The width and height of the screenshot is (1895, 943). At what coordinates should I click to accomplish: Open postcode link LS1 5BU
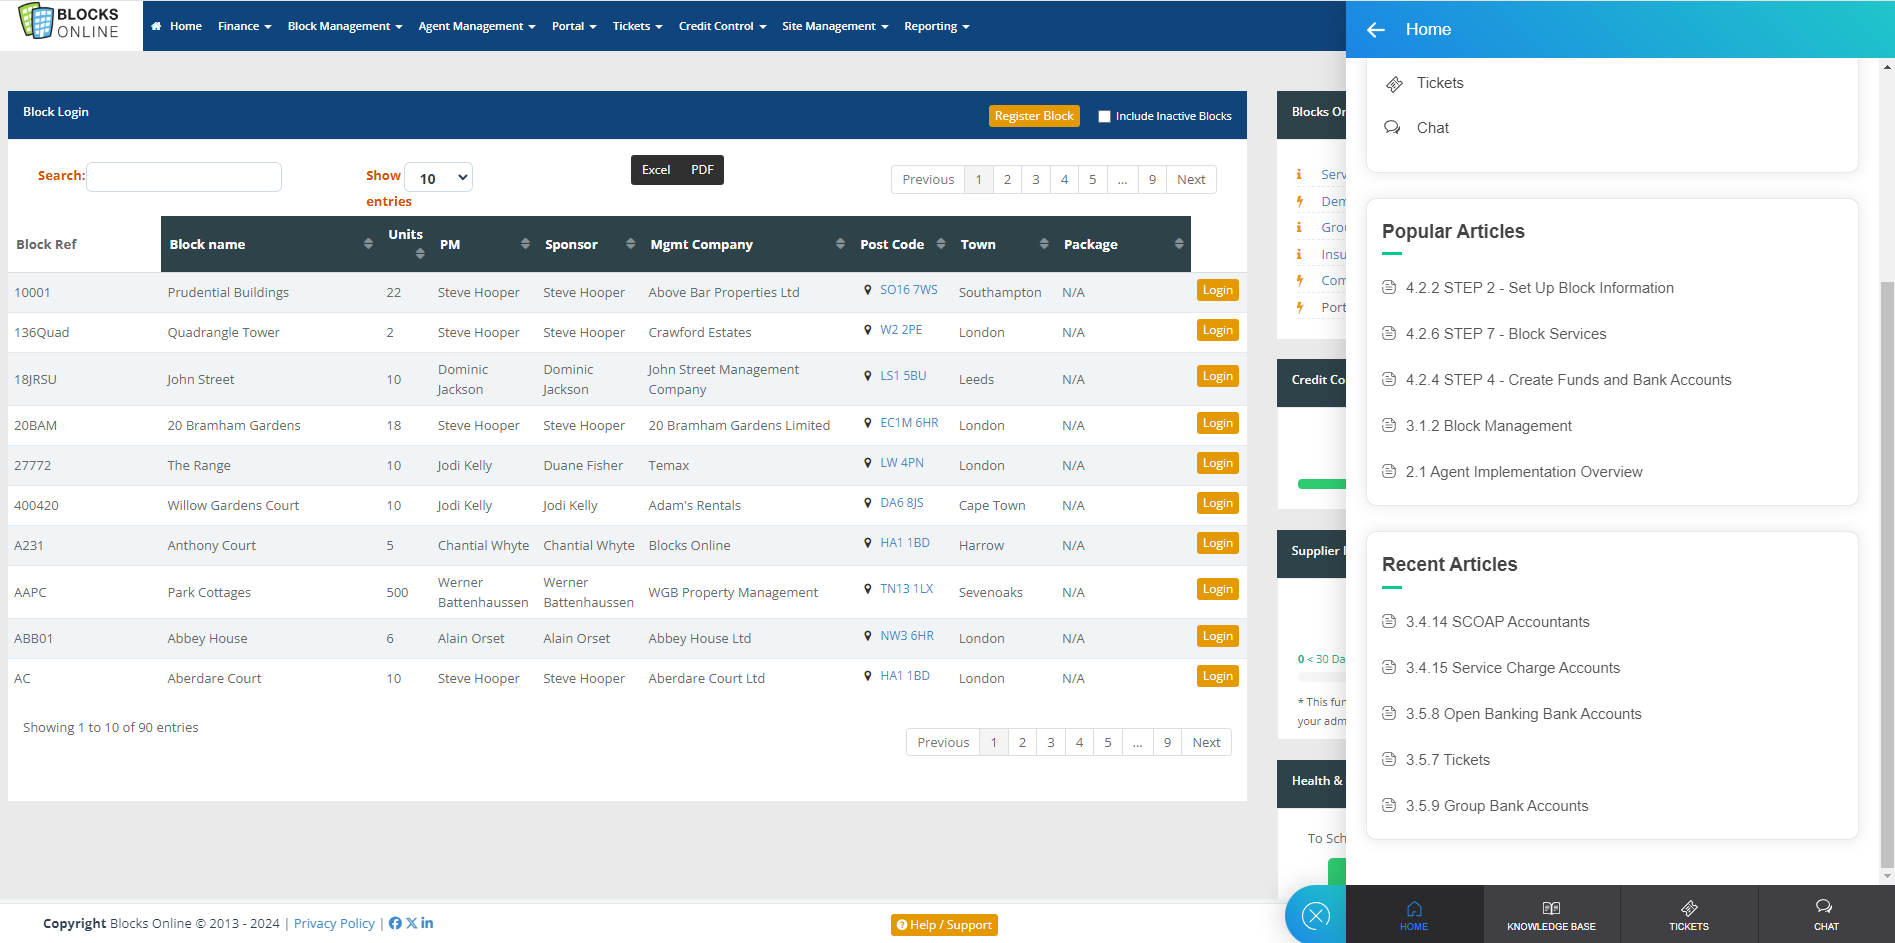coord(903,376)
